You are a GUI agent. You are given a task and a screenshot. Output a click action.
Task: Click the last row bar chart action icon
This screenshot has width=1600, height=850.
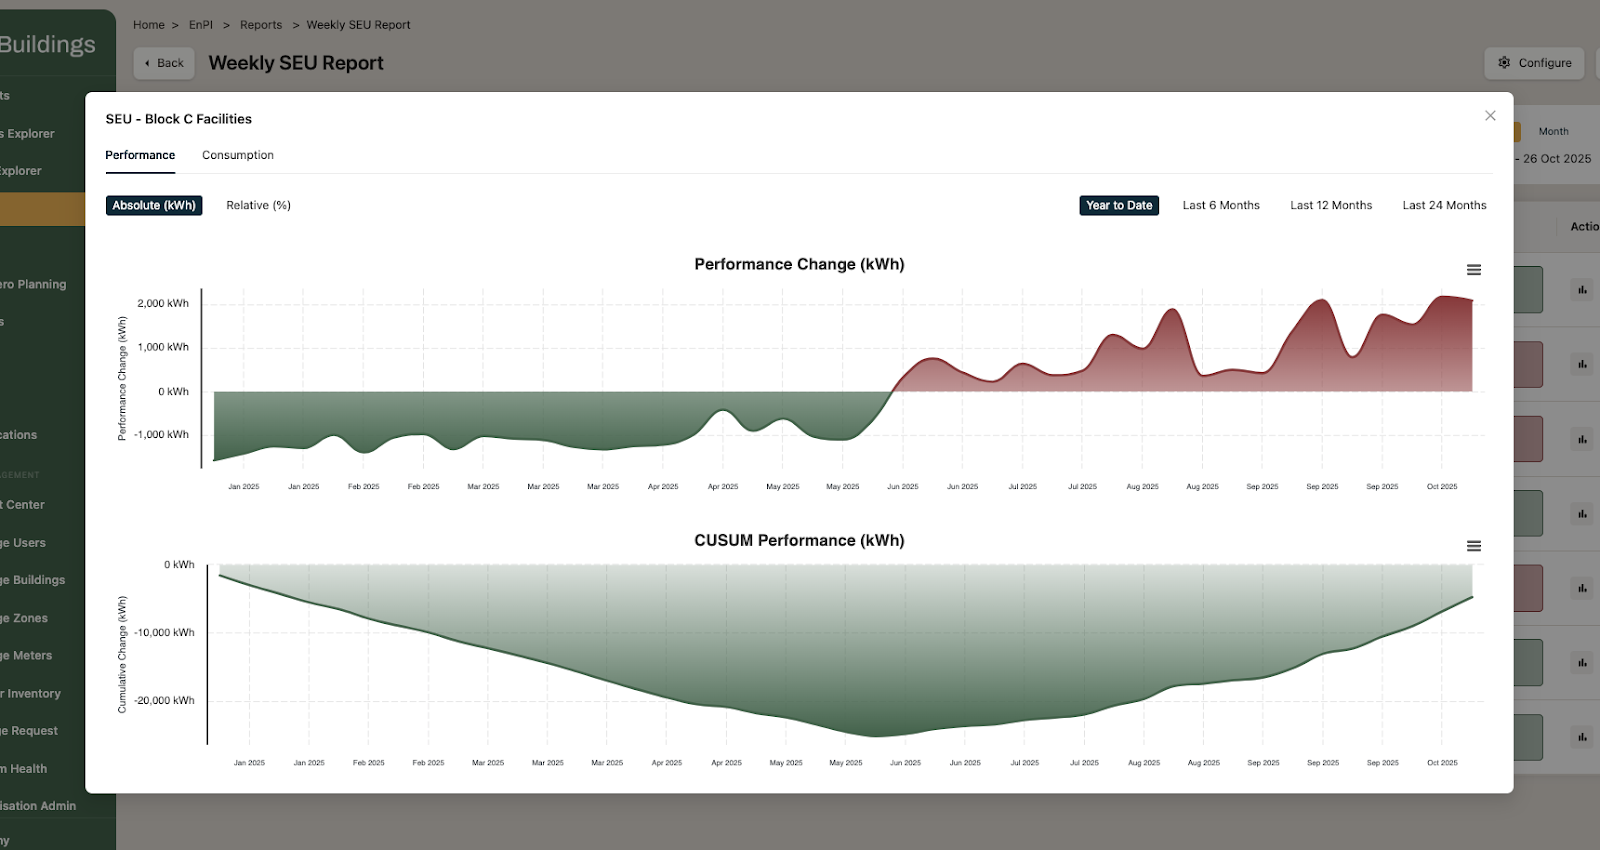tap(1582, 737)
